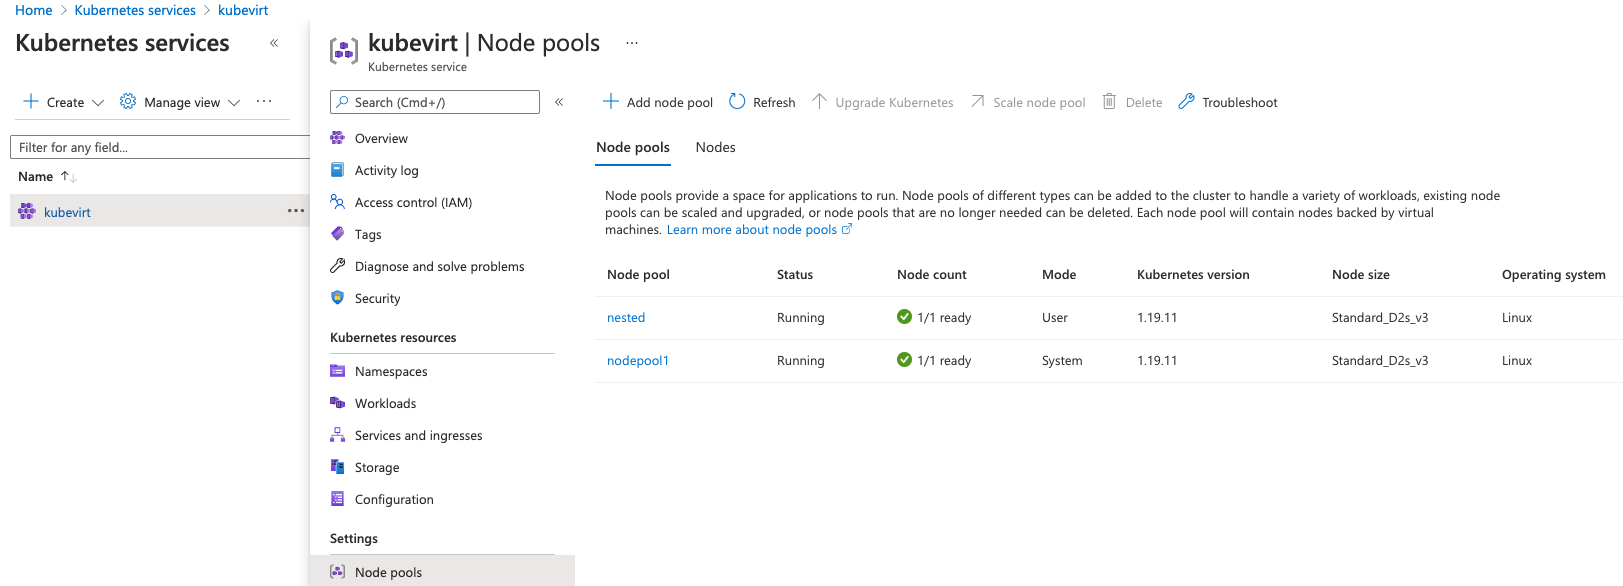Image resolution: width=1623 pixels, height=586 pixels.
Task: Click the Overview icon in sidebar
Action: coord(338,138)
